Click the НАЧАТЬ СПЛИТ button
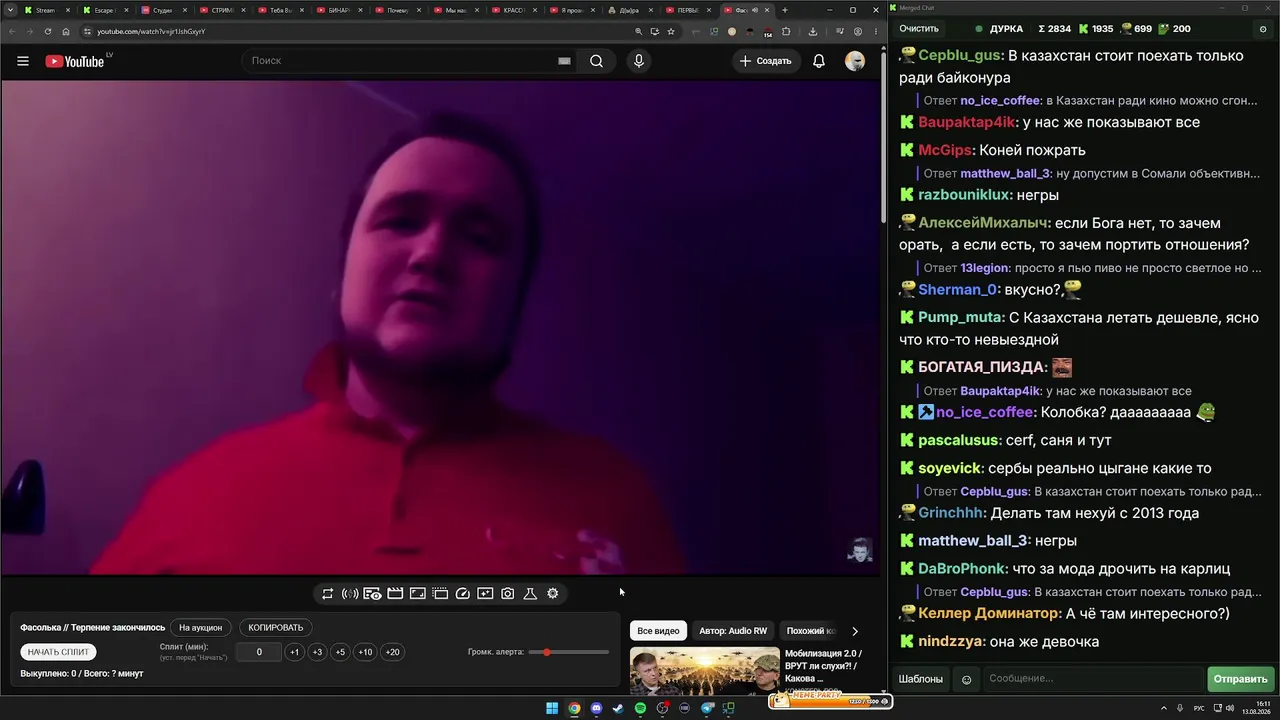Screen dimensions: 1280x720 (x=58, y=652)
